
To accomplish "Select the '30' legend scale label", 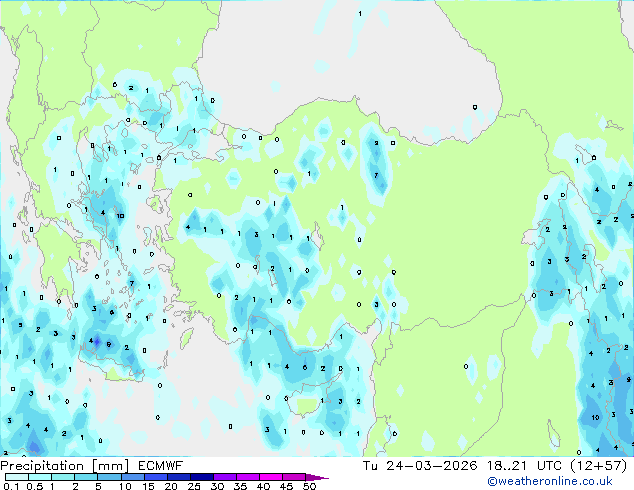I will pos(217,486).
